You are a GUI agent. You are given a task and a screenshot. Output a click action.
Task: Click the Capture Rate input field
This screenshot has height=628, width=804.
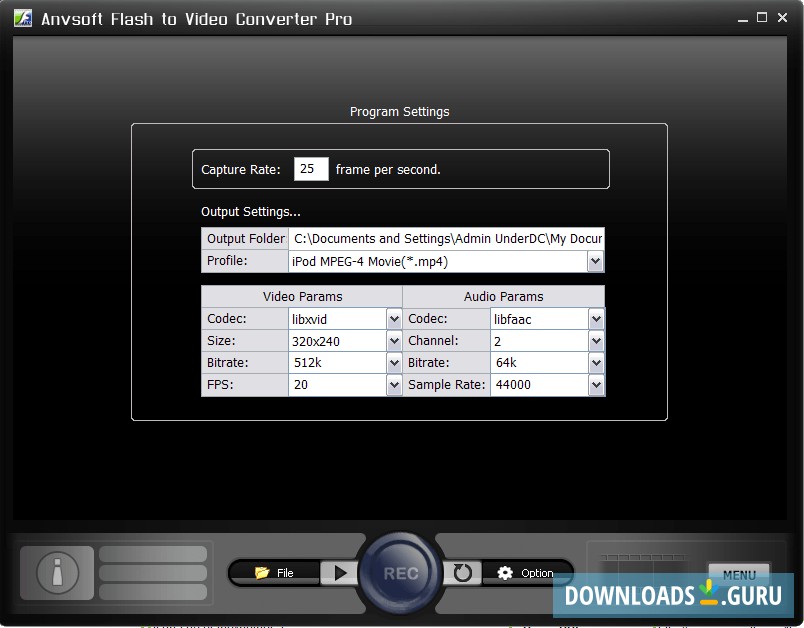(x=311, y=169)
